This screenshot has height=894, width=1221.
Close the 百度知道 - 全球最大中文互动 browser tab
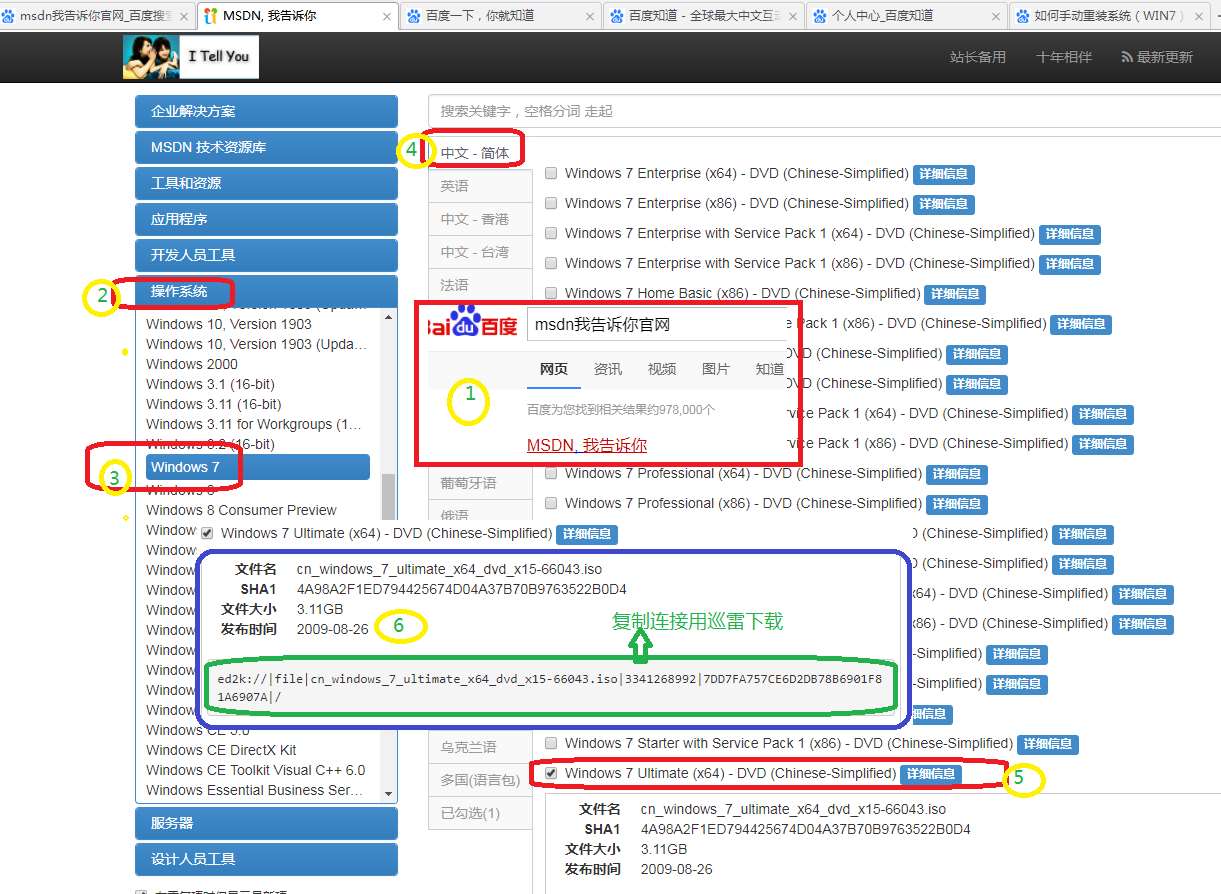click(x=793, y=16)
